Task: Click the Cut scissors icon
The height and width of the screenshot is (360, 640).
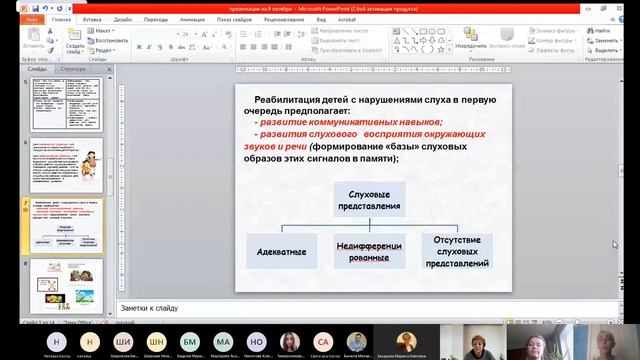Action: click(50, 31)
